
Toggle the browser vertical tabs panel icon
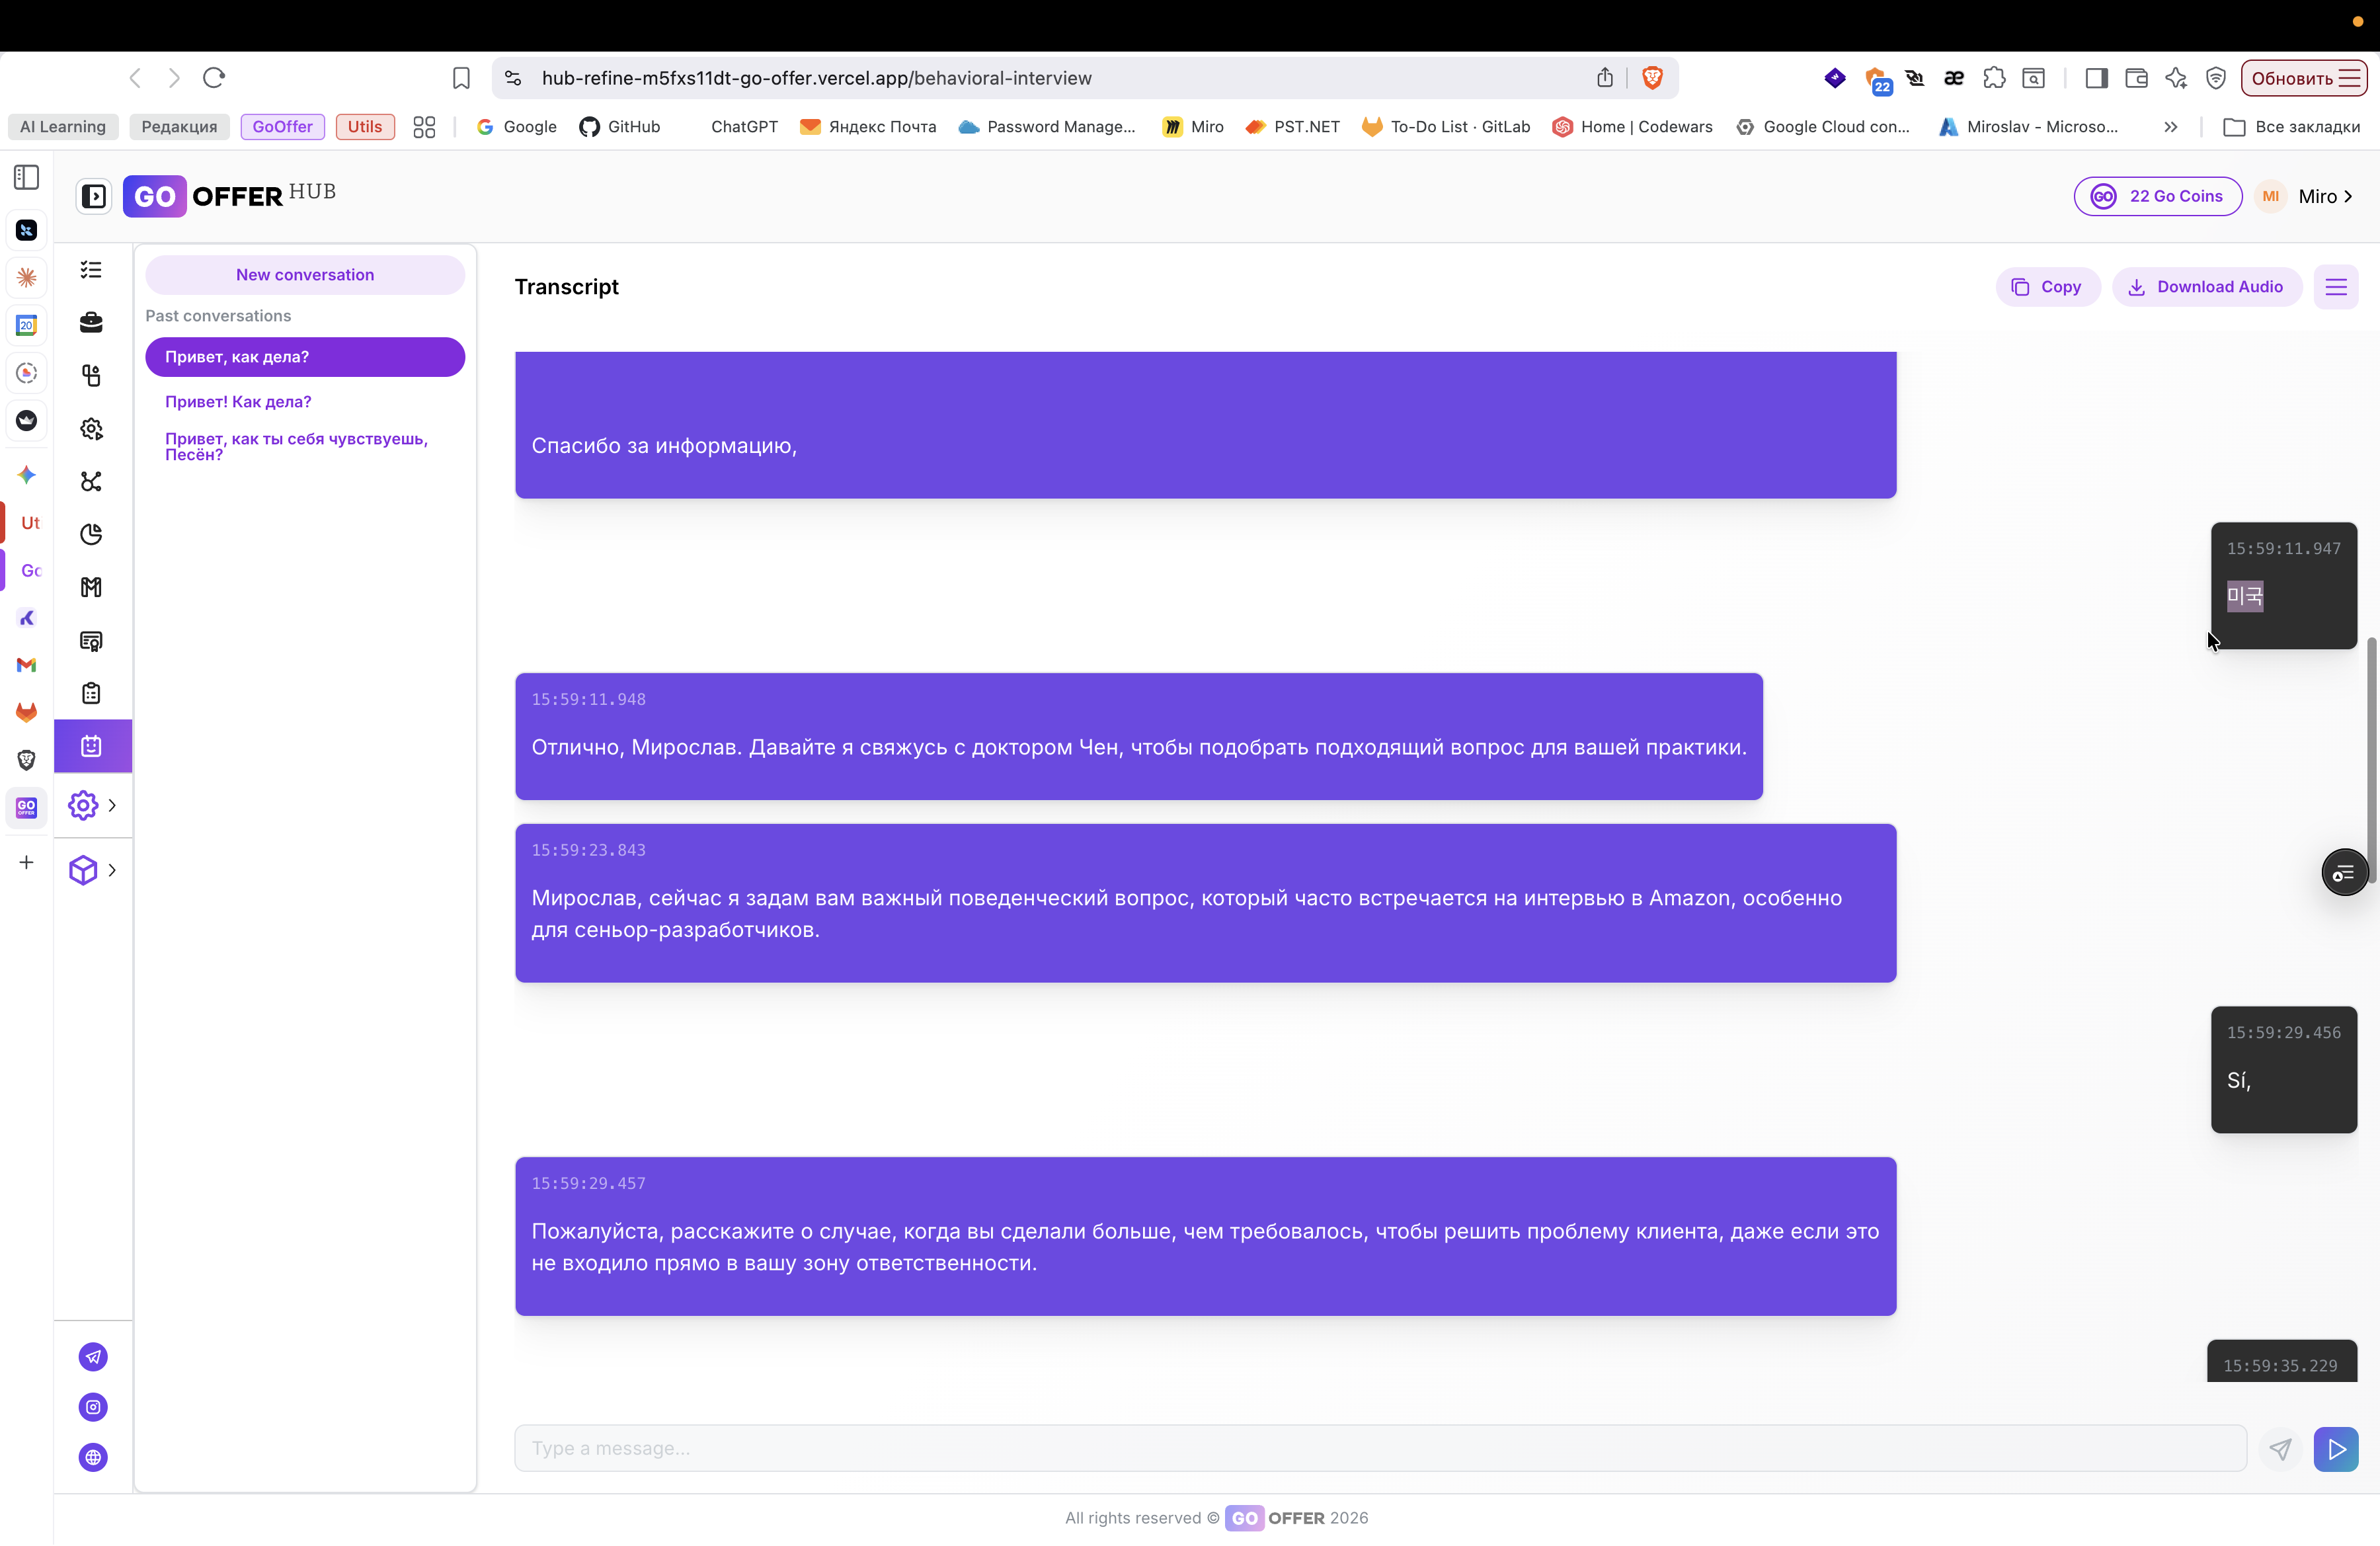pyautogui.click(x=27, y=178)
